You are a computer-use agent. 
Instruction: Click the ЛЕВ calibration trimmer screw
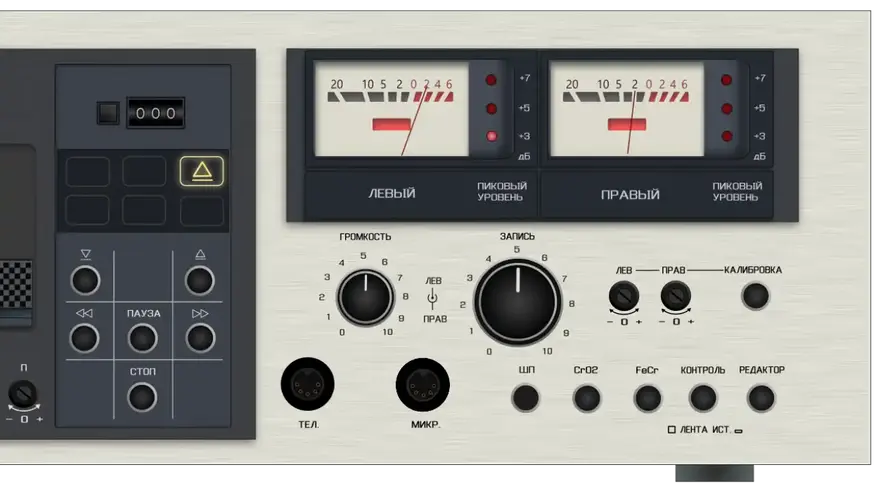pos(624,295)
